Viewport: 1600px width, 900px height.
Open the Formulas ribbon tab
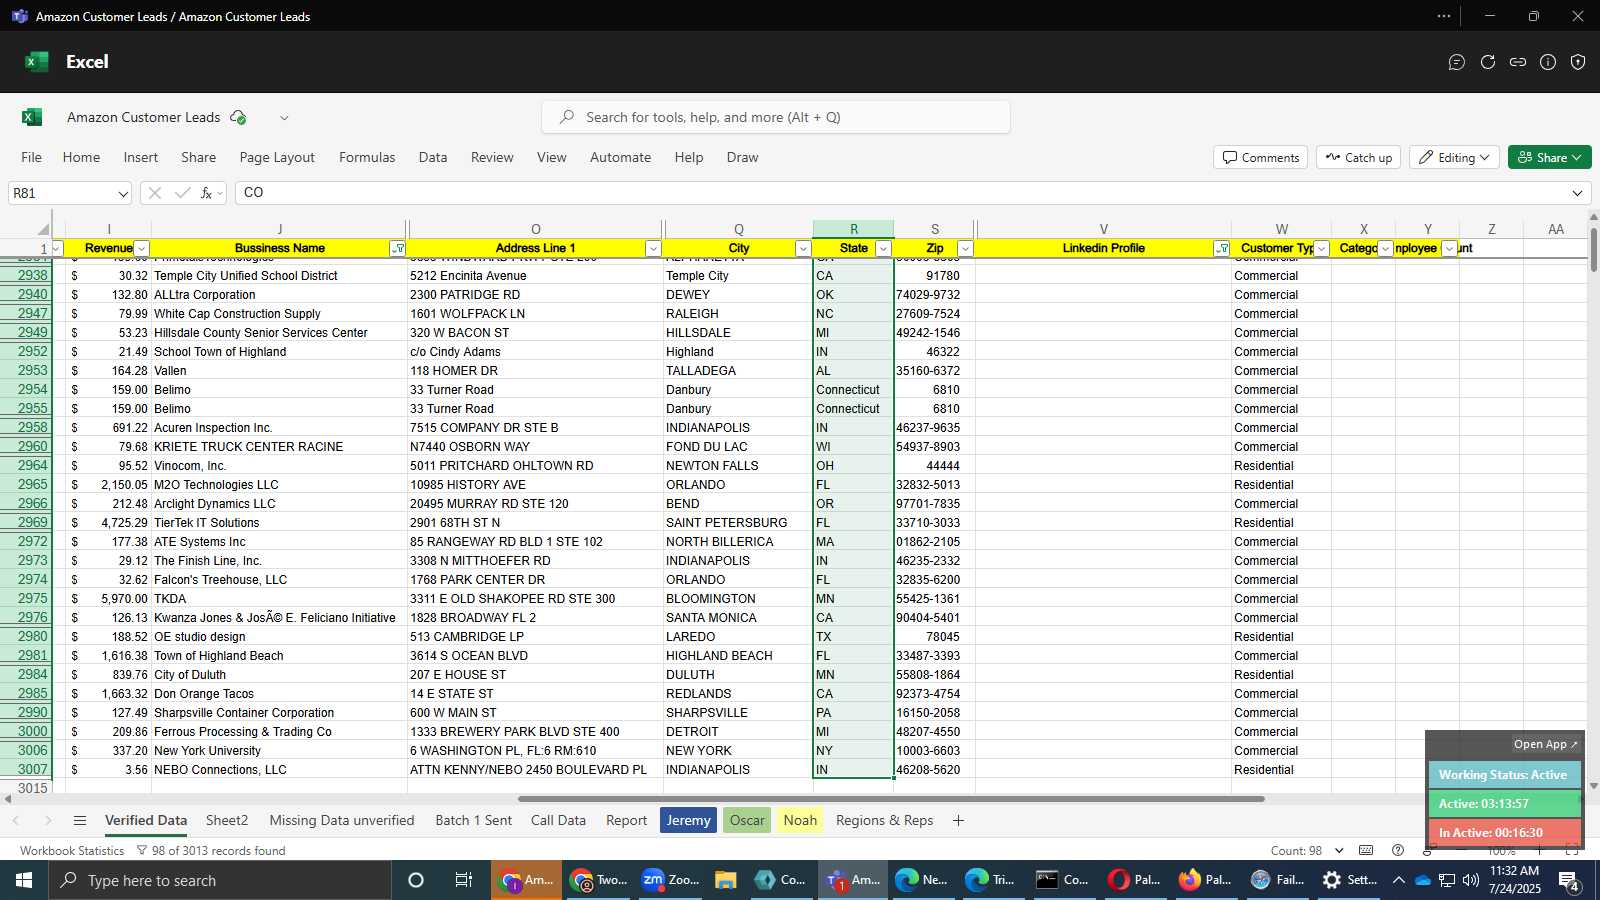point(367,157)
